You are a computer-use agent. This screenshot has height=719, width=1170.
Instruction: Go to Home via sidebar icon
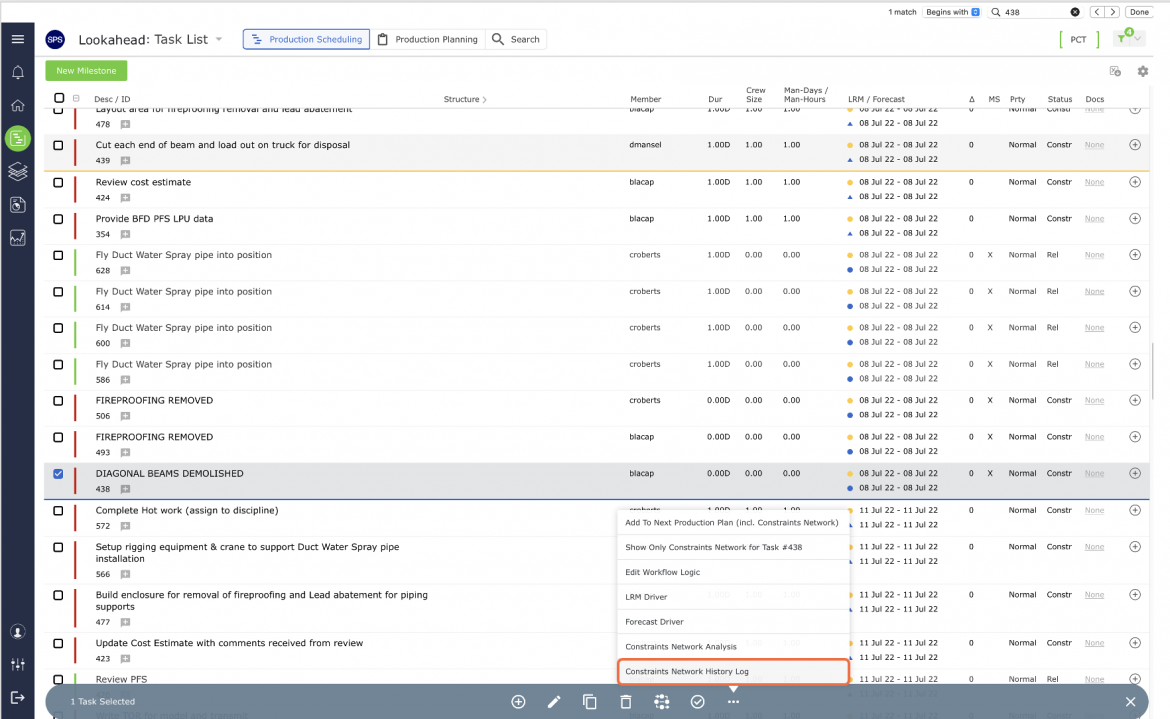click(18, 105)
